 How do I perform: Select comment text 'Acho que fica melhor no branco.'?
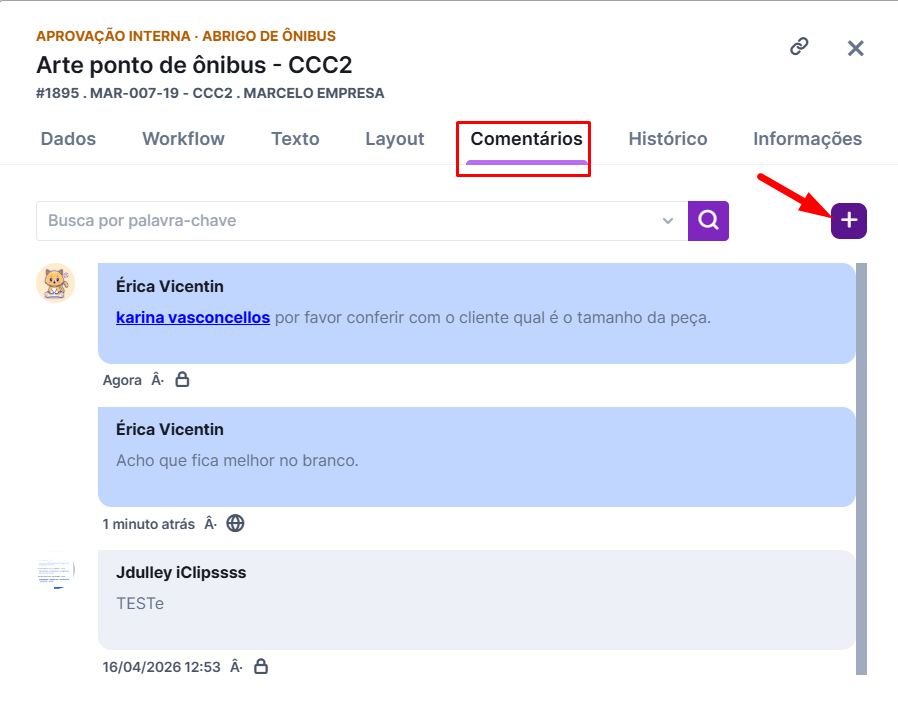(x=237, y=460)
